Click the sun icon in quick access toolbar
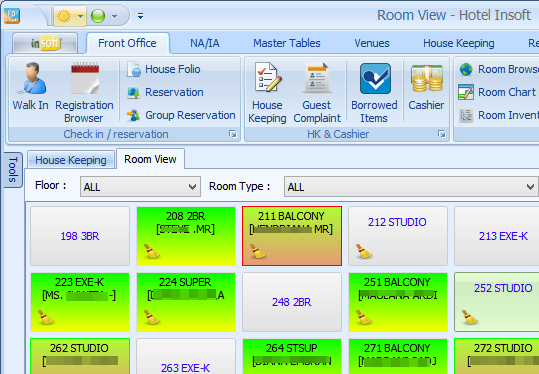The image size is (539, 374). 64,16
